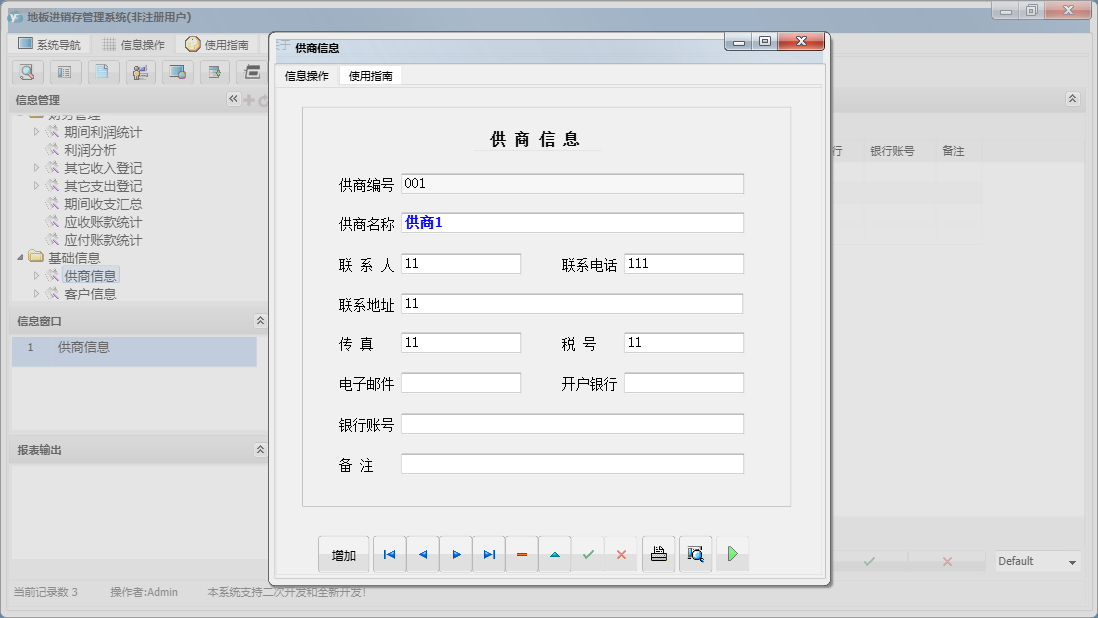Select 其它支出登记 in the tree
1098x618 pixels.
[103, 186]
